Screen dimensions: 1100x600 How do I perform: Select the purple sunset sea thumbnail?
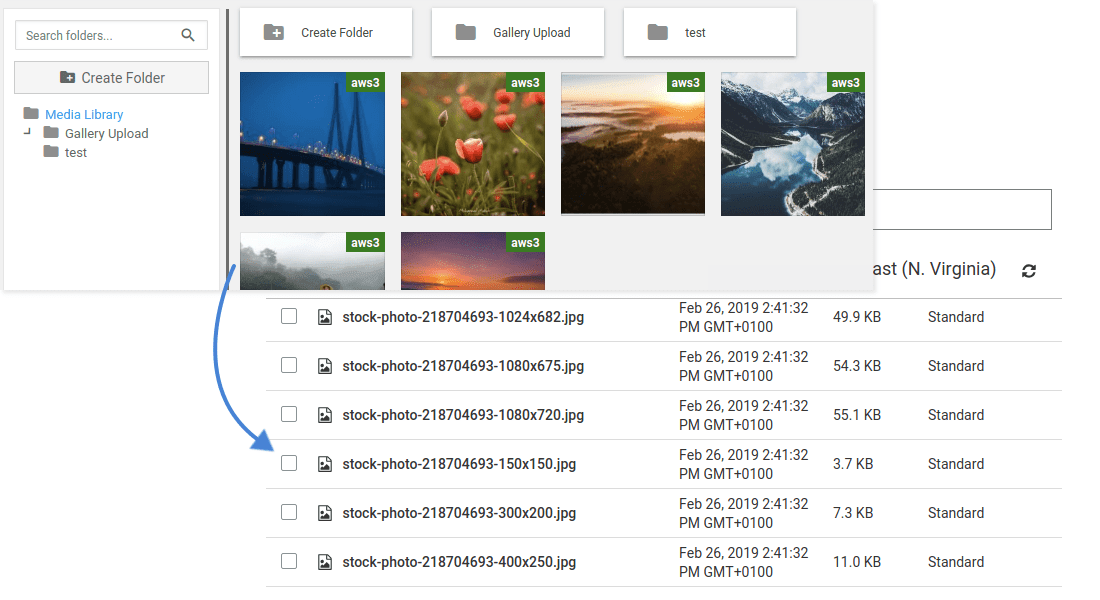pos(473,261)
